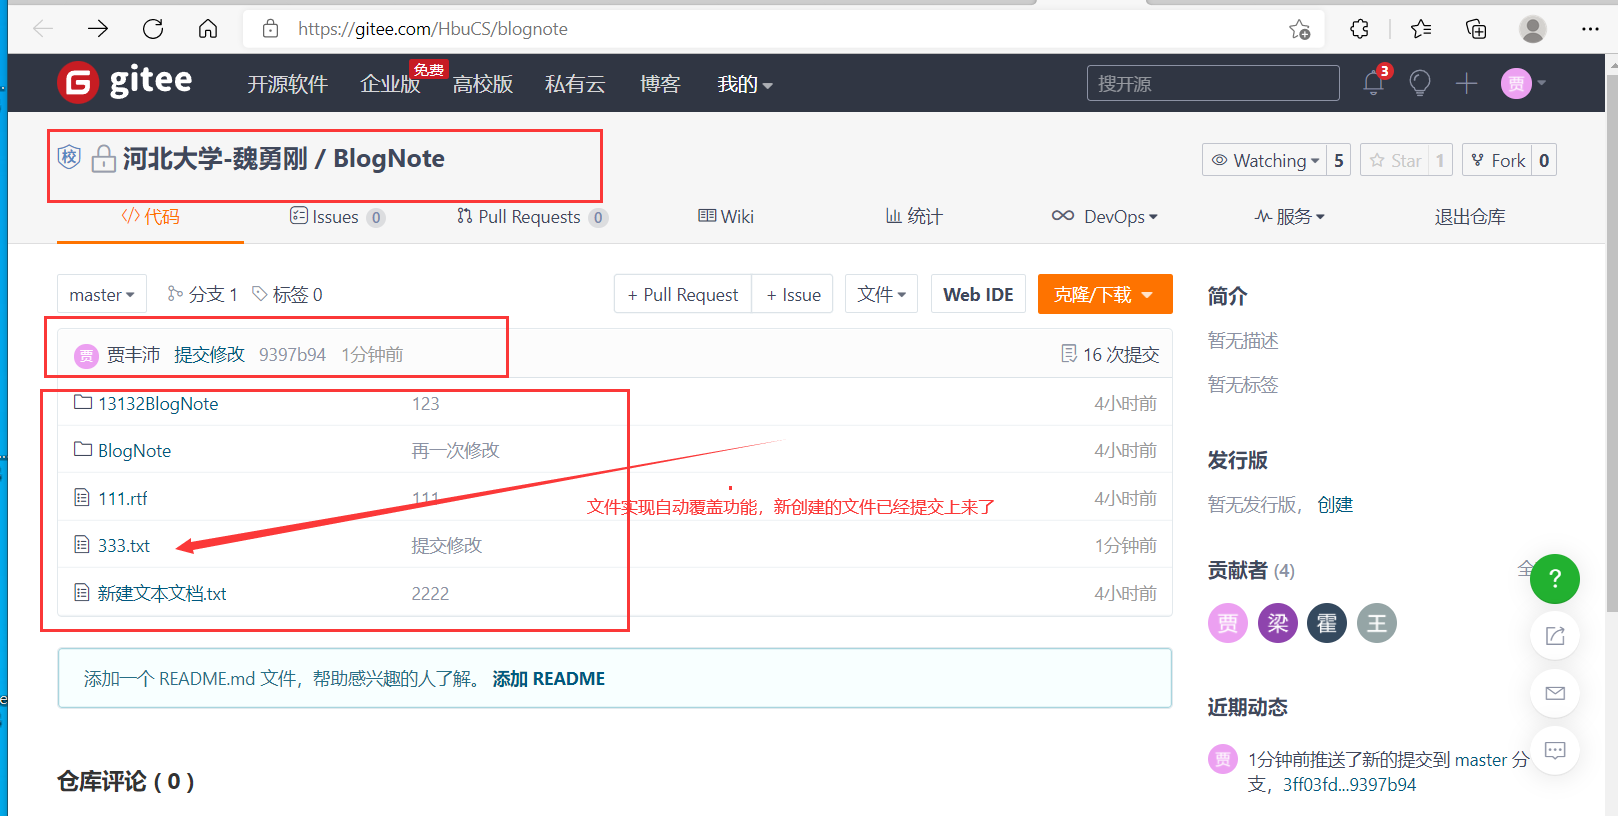
Task: Click contributor avatar 霍
Action: pyautogui.click(x=1327, y=623)
